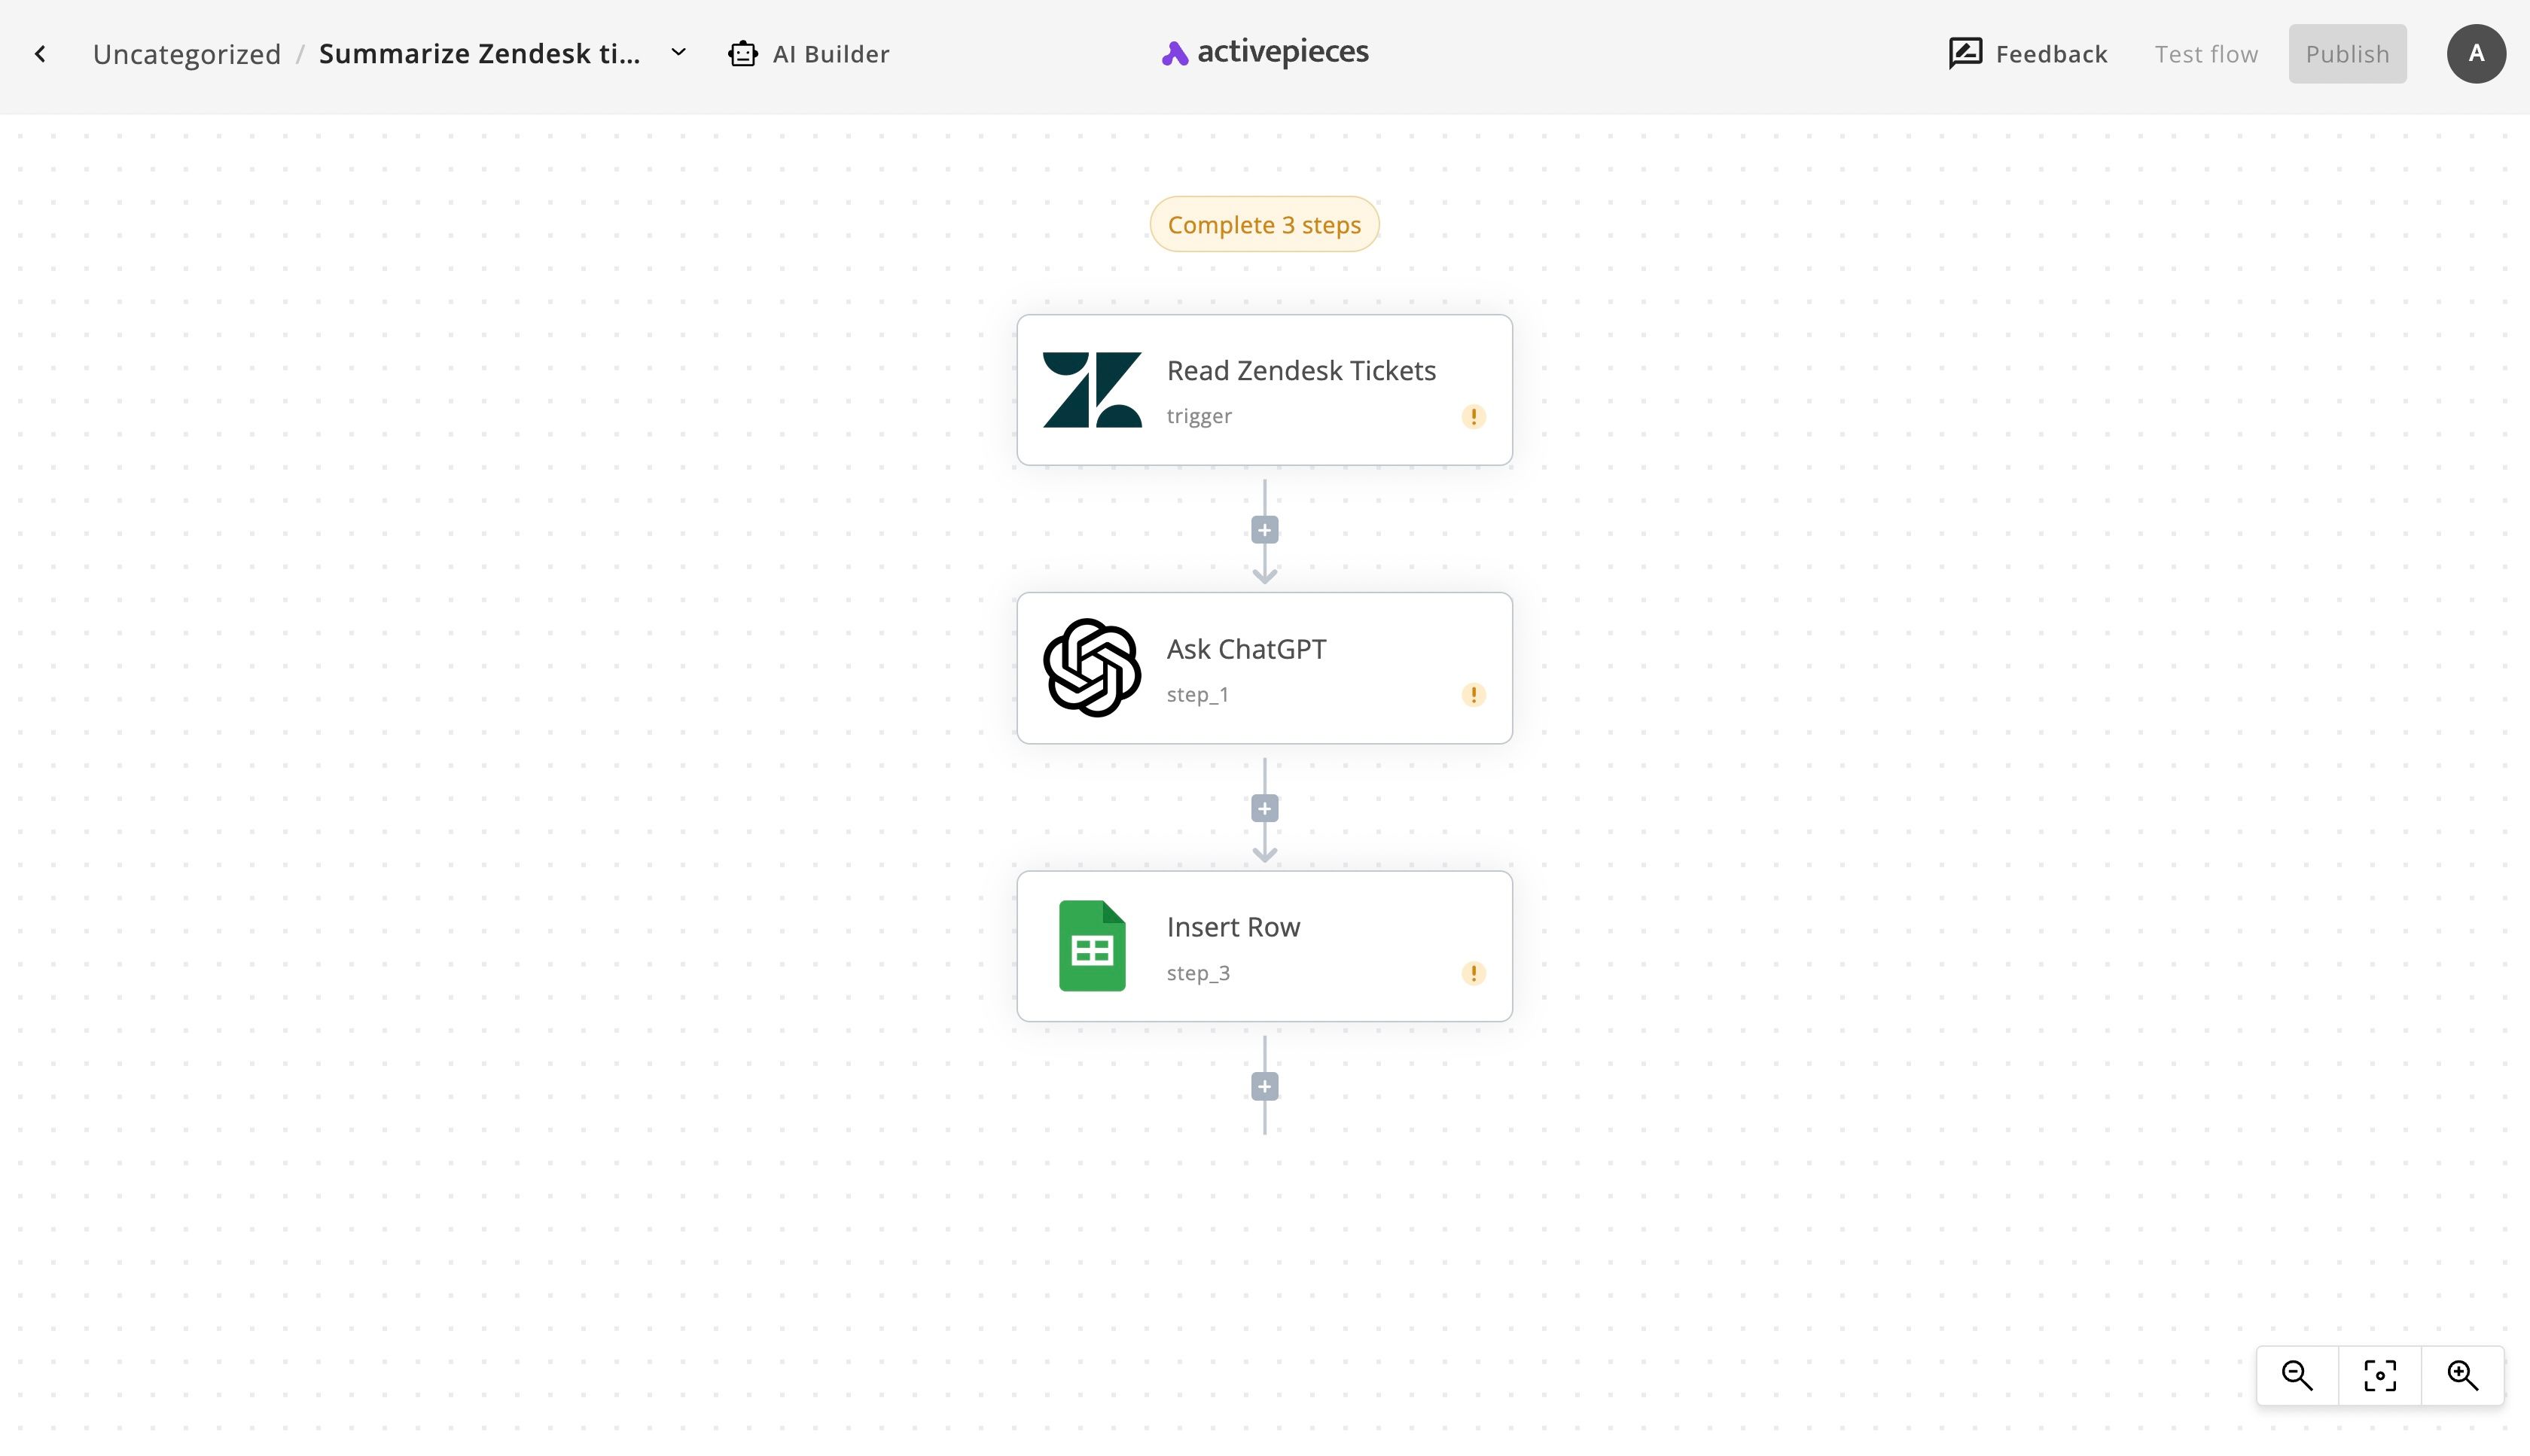Zoom in the canvas
Viewport: 2530px width, 1456px height.
(x=2463, y=1376)
